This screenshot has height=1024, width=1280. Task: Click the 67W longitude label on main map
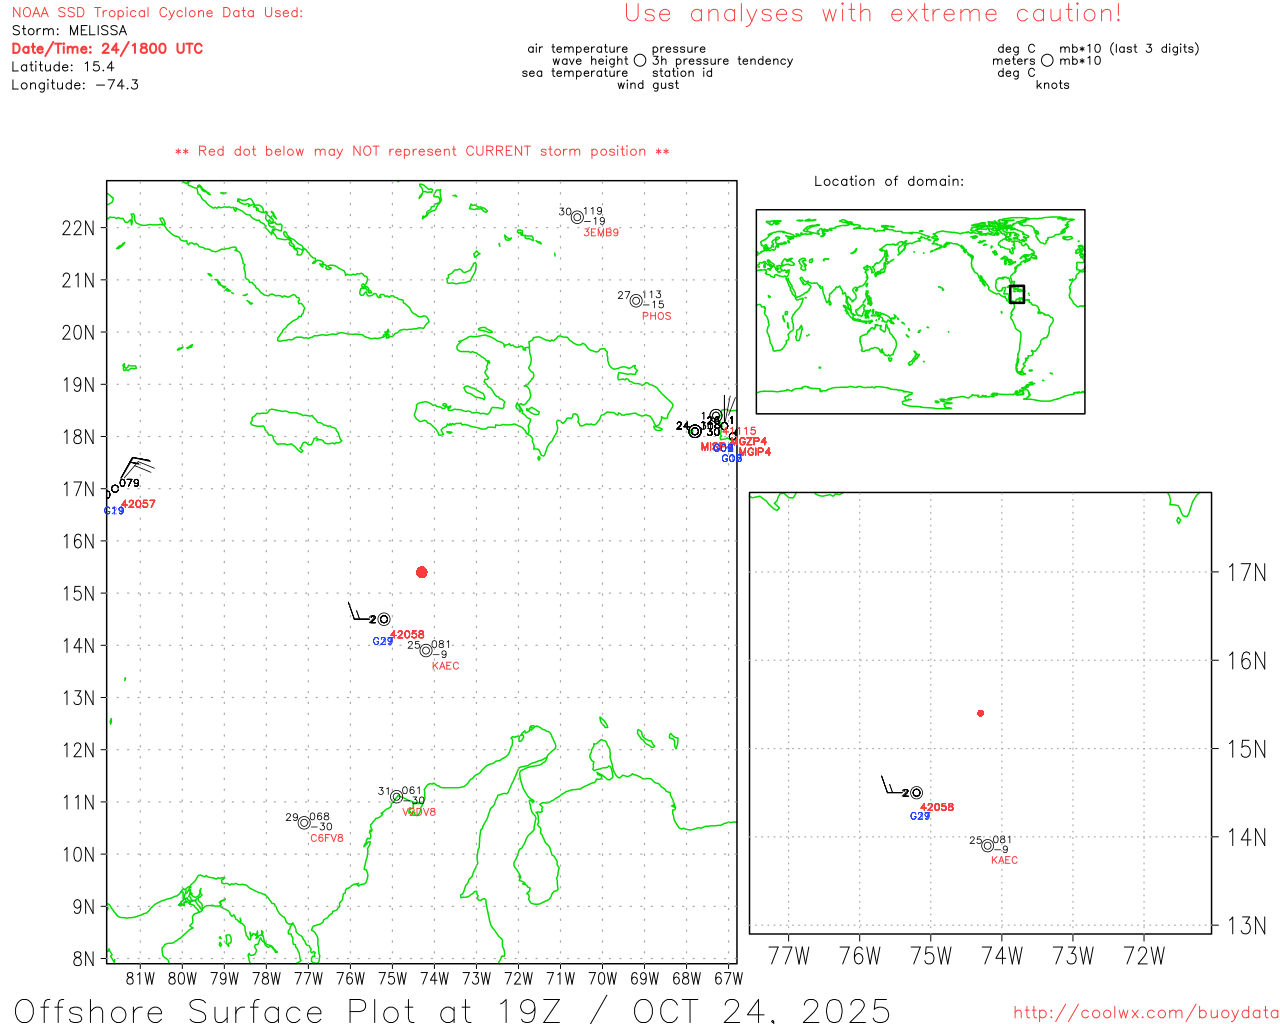[728, 979]
